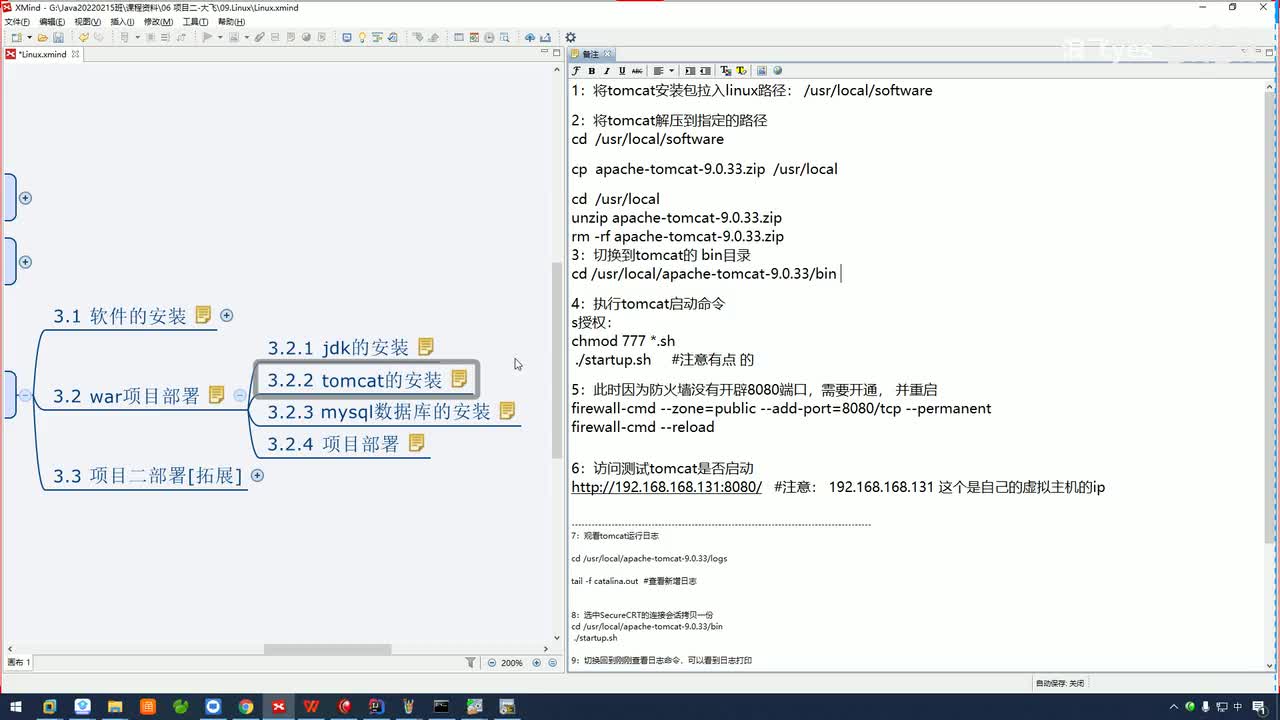Screen dimensions: 1280x720
Task: Select the 3.2.4 项目部署 topic
Action: click(x=333, y=444)
